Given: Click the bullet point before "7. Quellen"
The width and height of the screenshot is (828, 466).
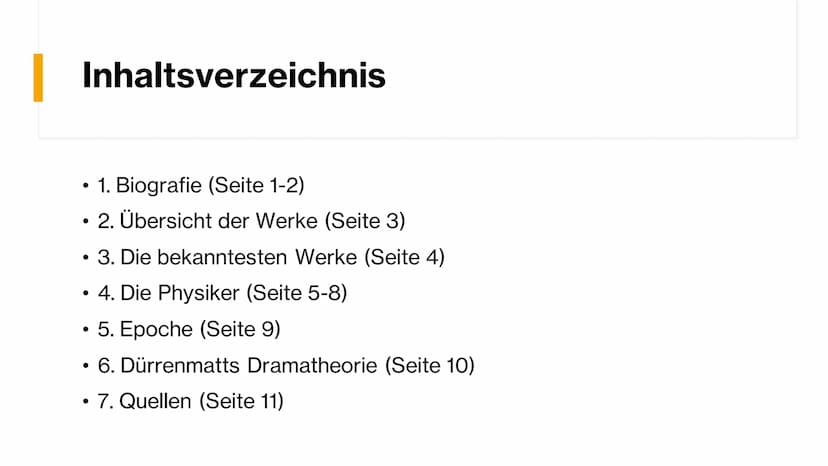Looking at the screenshot, I should point(86,402).
